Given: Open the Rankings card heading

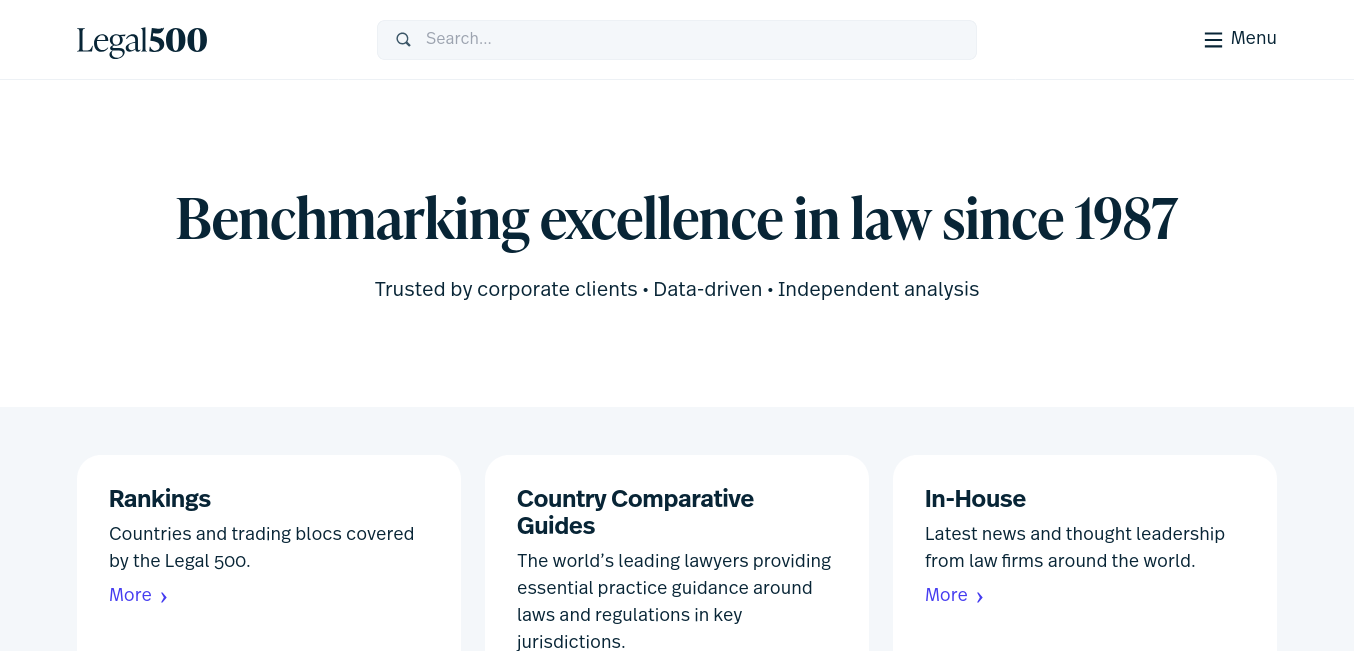Looking at the screenshot, I should tap(160, 498).
